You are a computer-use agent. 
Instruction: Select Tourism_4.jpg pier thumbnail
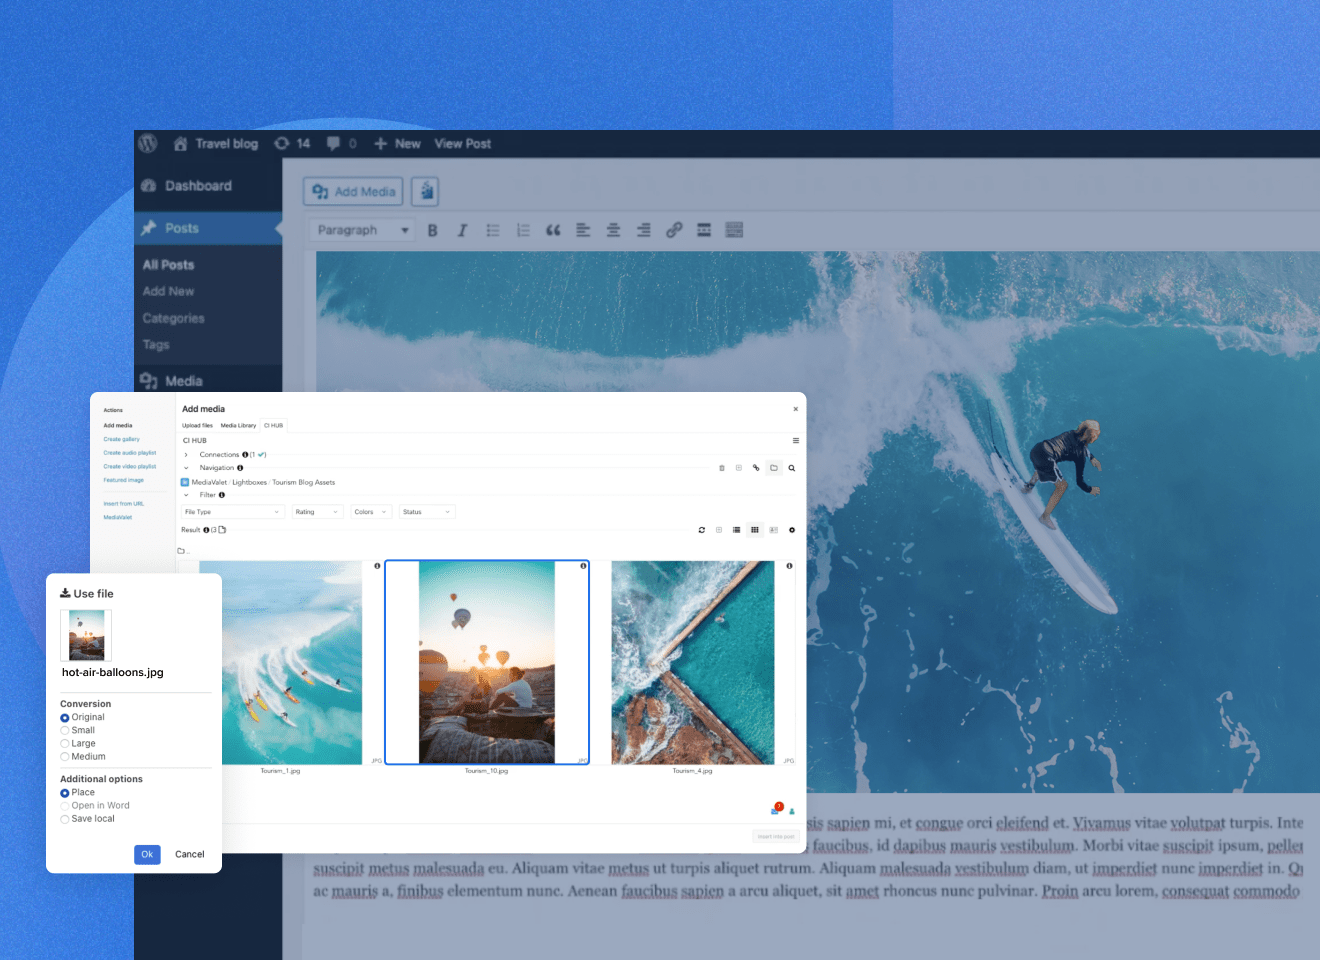click(x=693, y=663)
